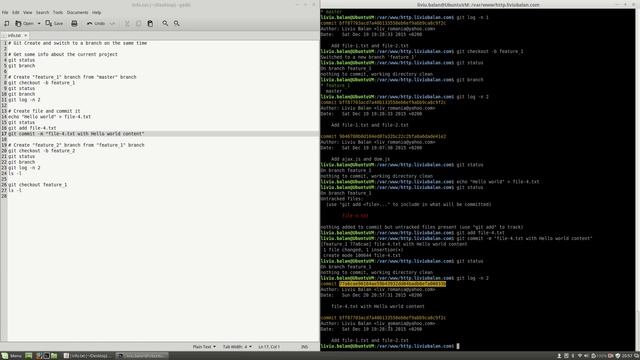Place cursor on git commit line 17

76,133
